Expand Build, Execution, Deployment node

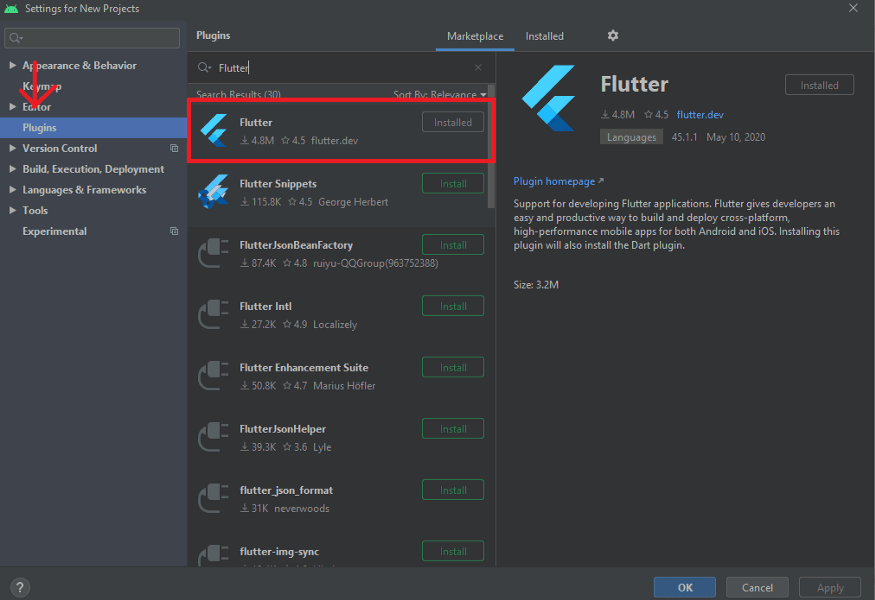tap(12, 169)
